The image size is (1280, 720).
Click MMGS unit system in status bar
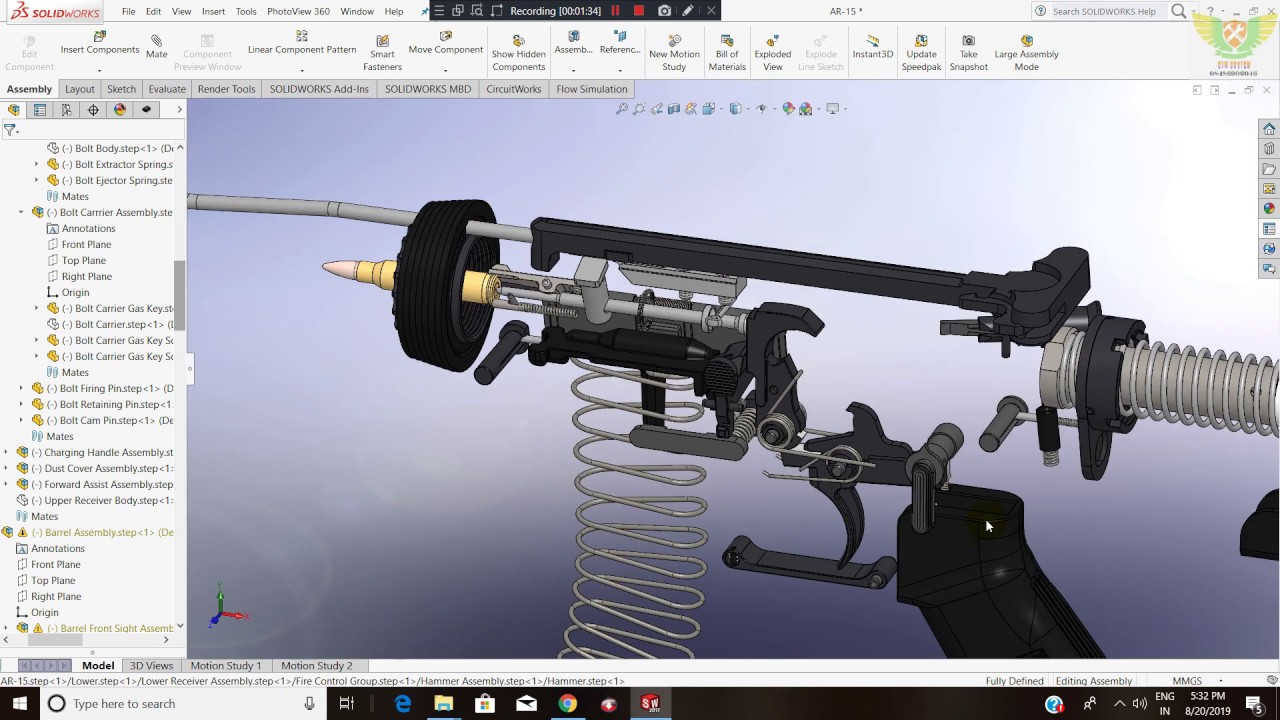point(1187,681)
